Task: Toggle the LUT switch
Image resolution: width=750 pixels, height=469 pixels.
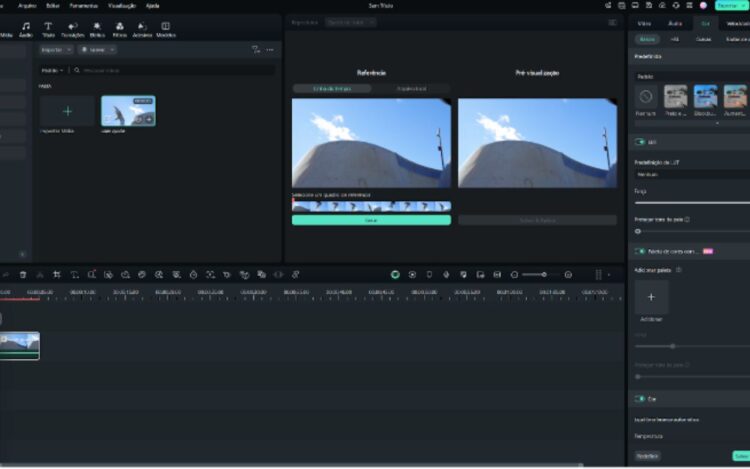Action: click(x=640, y=142)
